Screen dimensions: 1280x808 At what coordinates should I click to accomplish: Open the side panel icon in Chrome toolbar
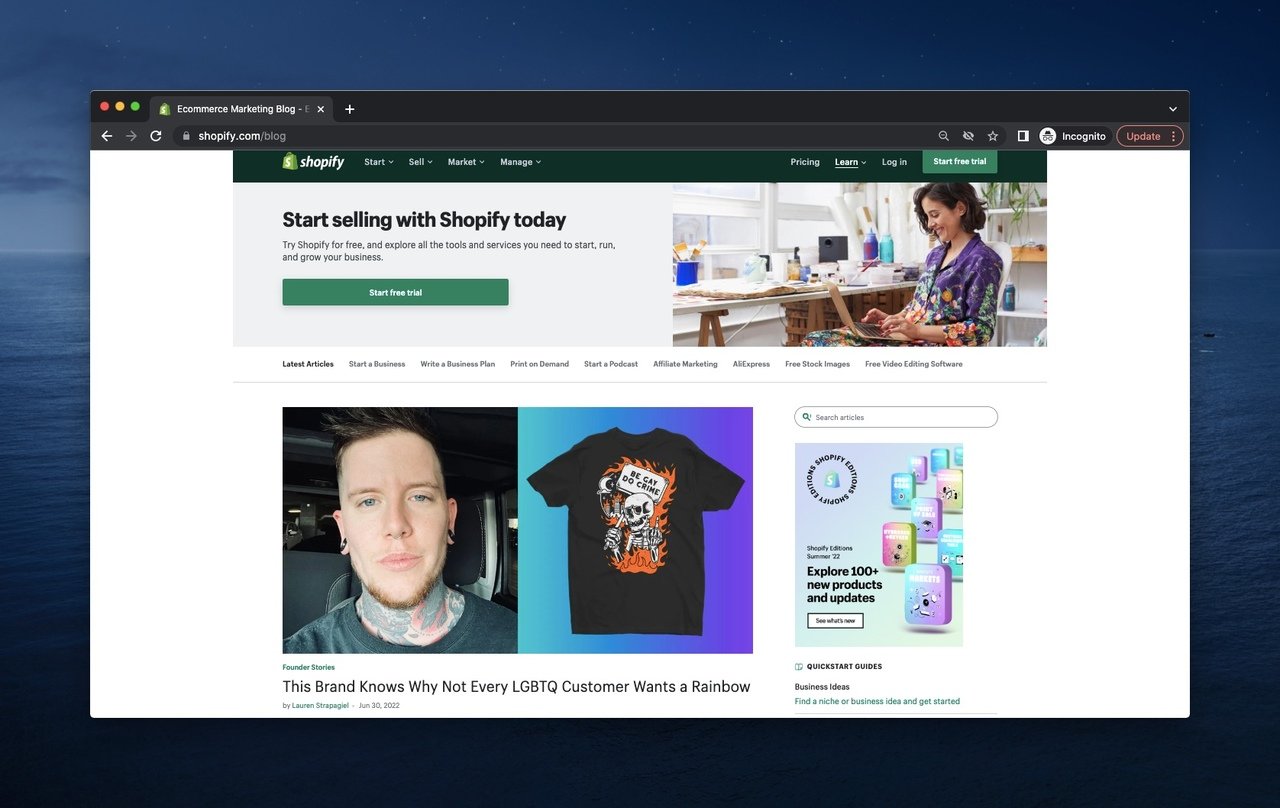(x=1023, y=136)
